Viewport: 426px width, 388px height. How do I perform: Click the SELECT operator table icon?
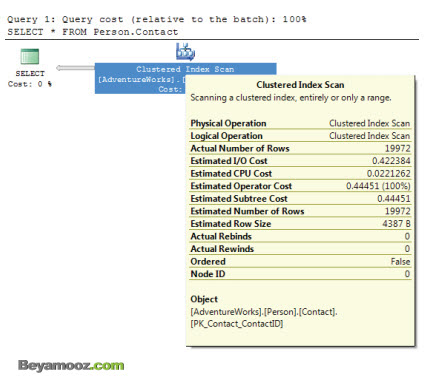tap(30, 57)
